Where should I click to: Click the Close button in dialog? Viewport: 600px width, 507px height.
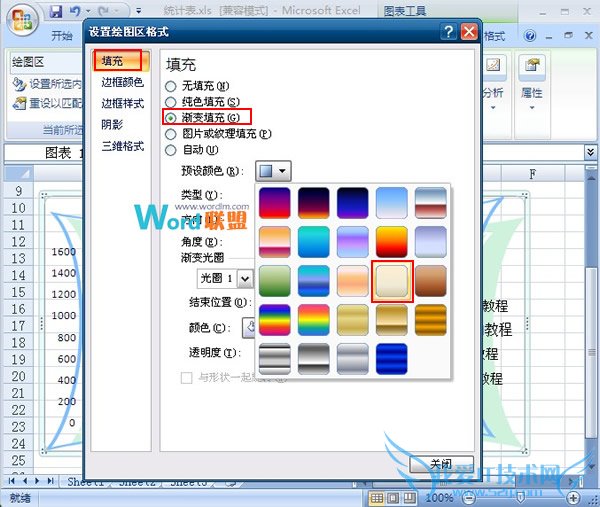(x=441, y=464)
